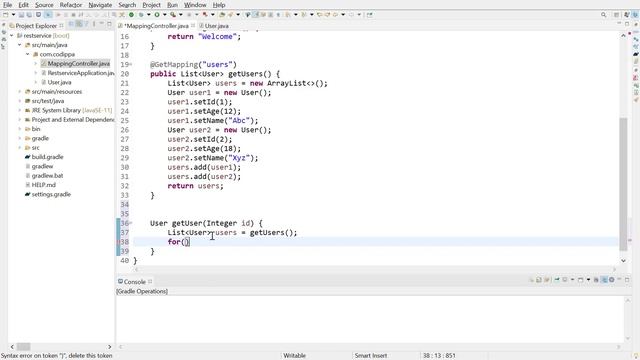This screenshot has height=360, width=640.
Task: Click cursor position 38 : 13 : 851 status
Action: (x=439, y=356)
